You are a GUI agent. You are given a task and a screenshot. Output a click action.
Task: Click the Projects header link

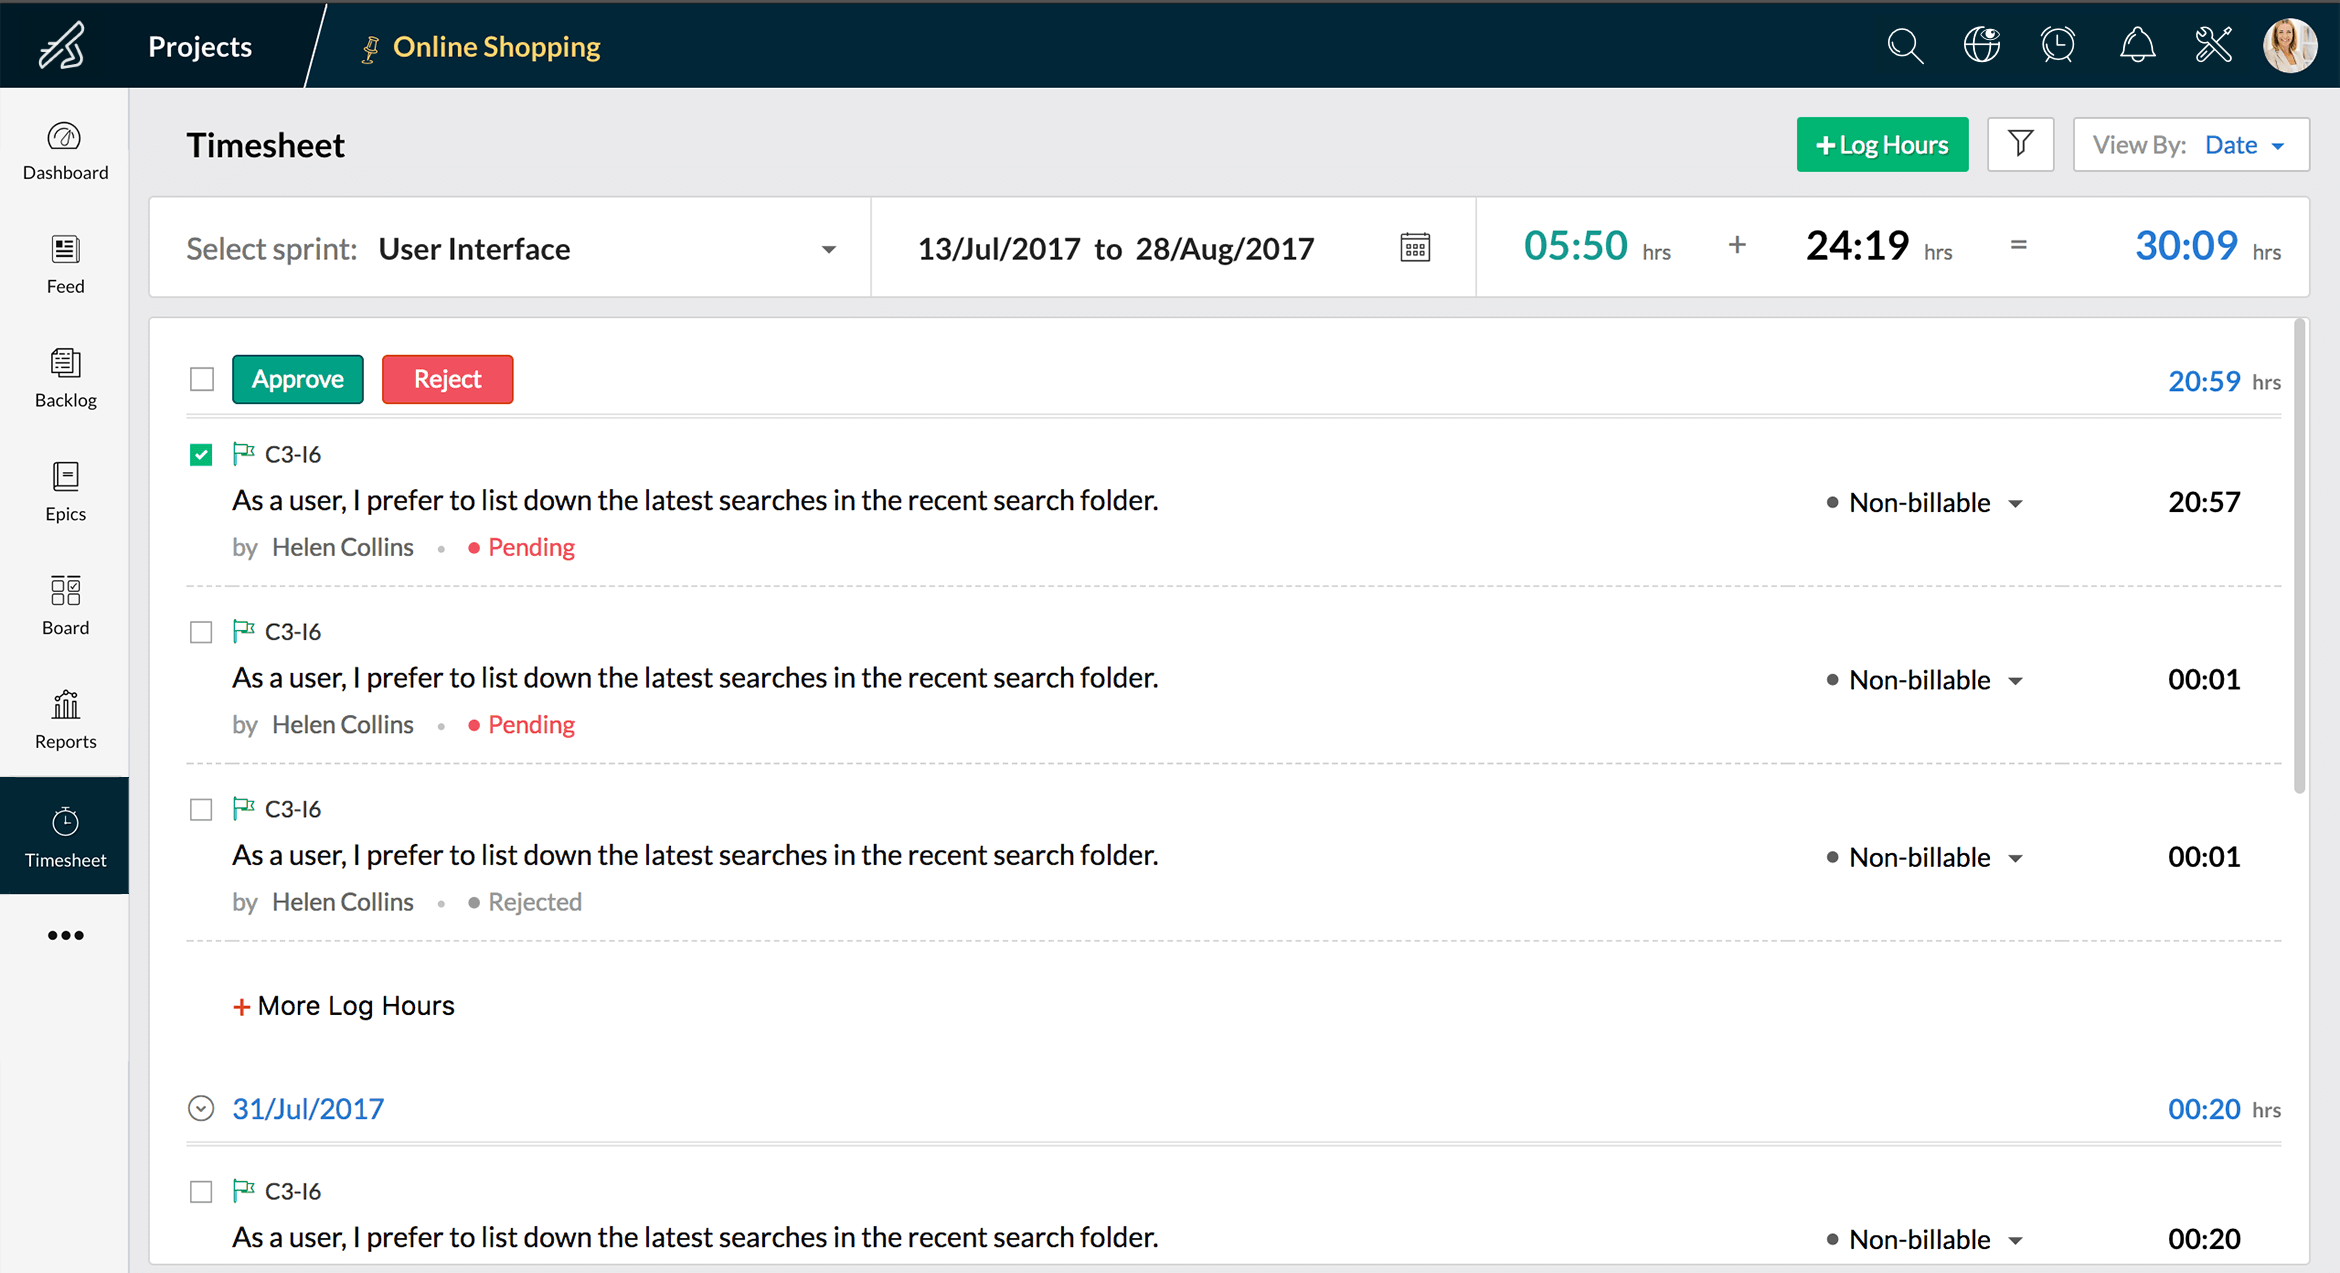(200, 46)
